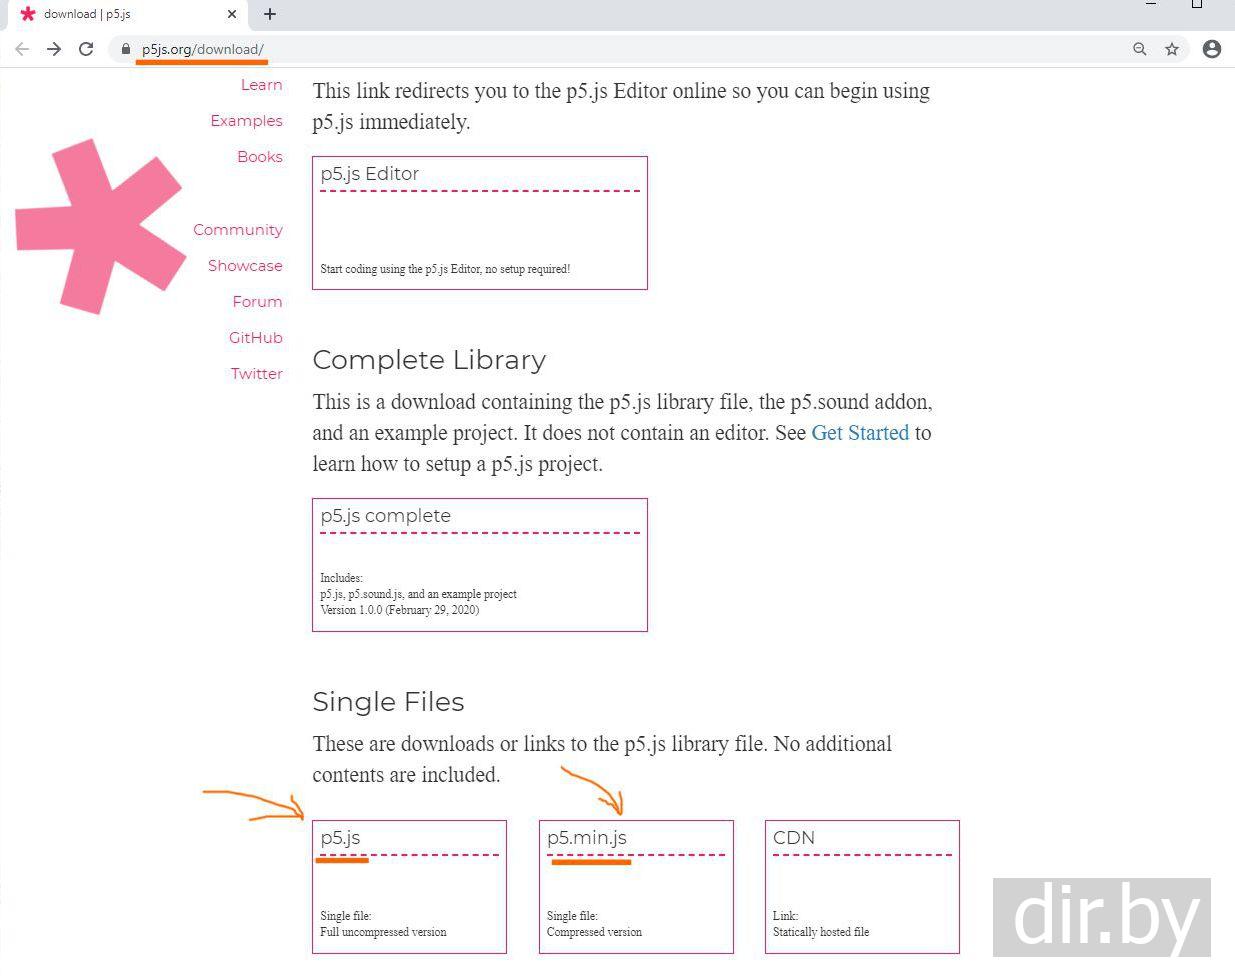The width and height of the screenshot is (1235, 976).
Task: Close the 'download | p5.js' tab
Action: [x=232, y=14]
